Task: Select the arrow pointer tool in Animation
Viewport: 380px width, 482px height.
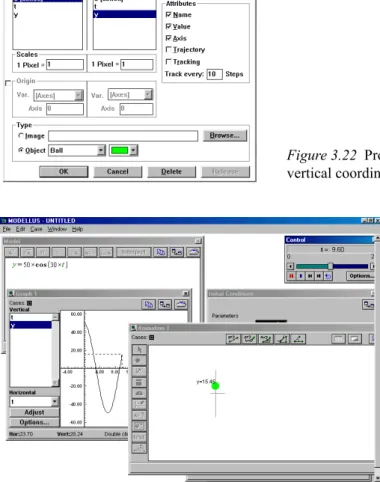Action: [139, 350]
